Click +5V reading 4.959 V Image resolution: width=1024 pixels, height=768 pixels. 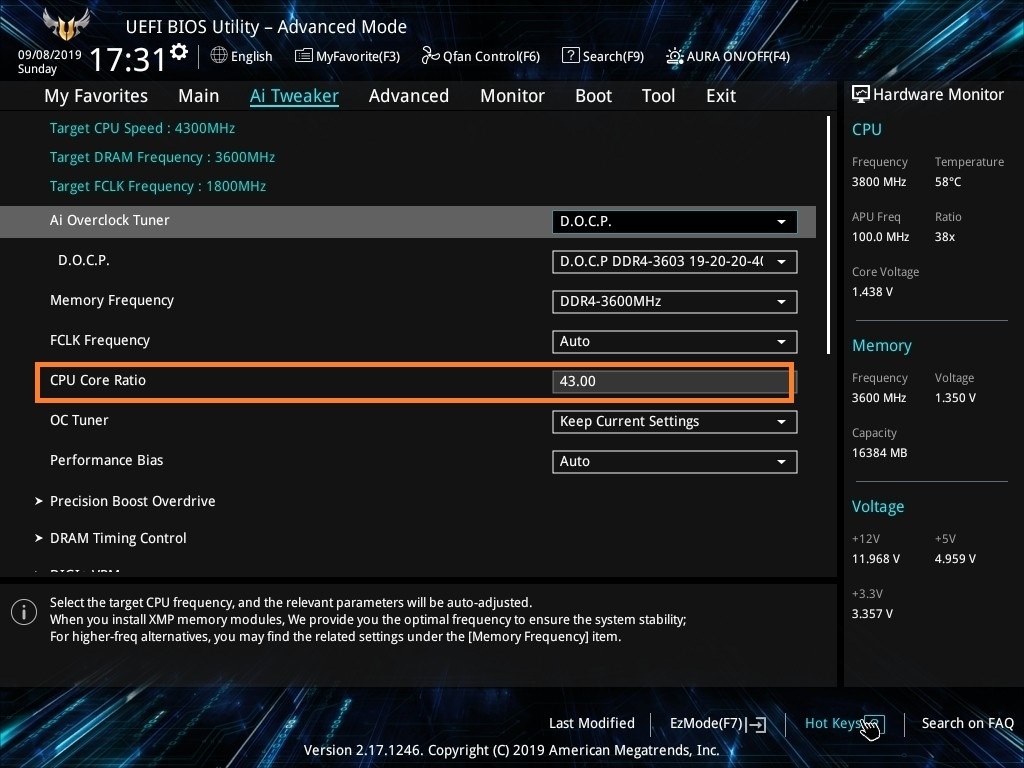955,558
